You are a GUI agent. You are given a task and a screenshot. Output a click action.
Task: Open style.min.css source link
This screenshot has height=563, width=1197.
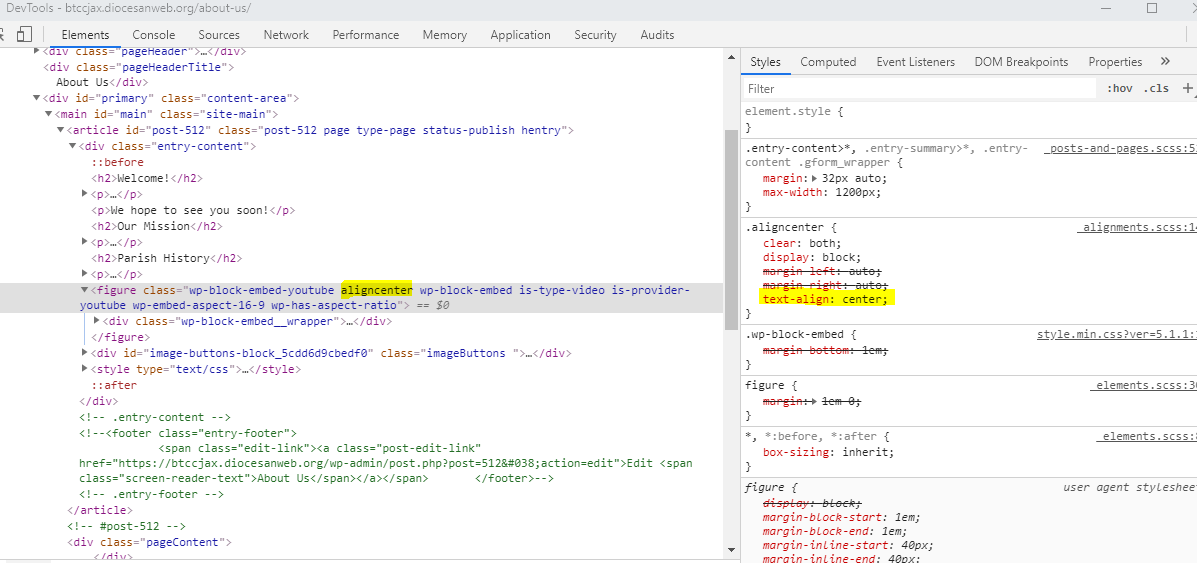(x=1115, y=334)
